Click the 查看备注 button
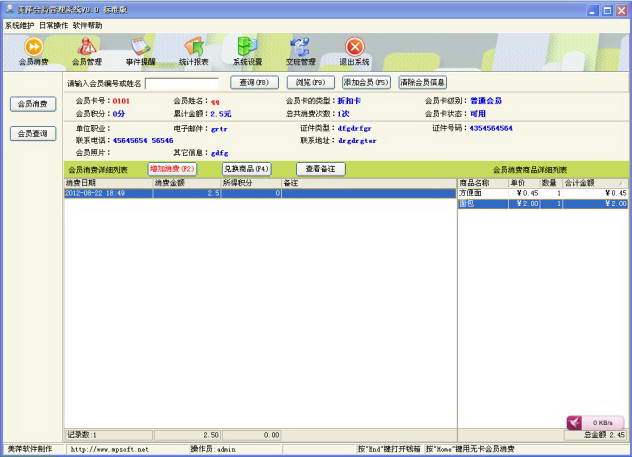Viewport: 632px width, 457px height. 321,169
